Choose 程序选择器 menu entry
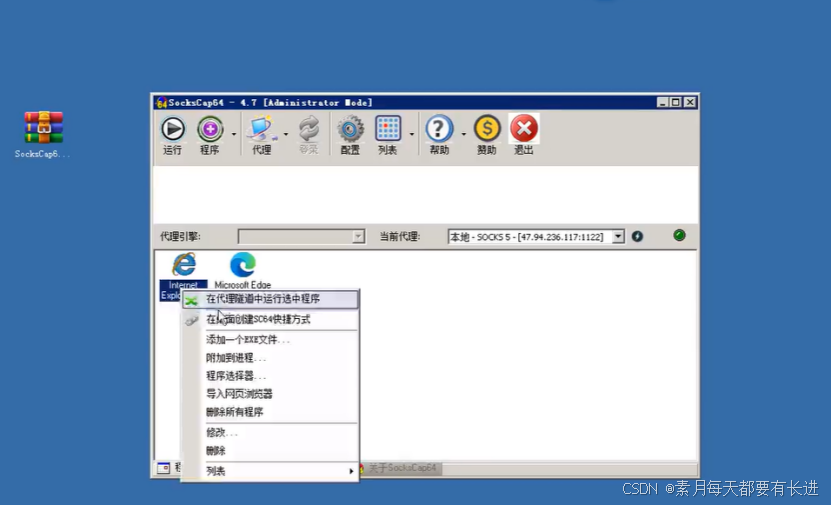This screenshot has height=505, width=831. point(270,376)
